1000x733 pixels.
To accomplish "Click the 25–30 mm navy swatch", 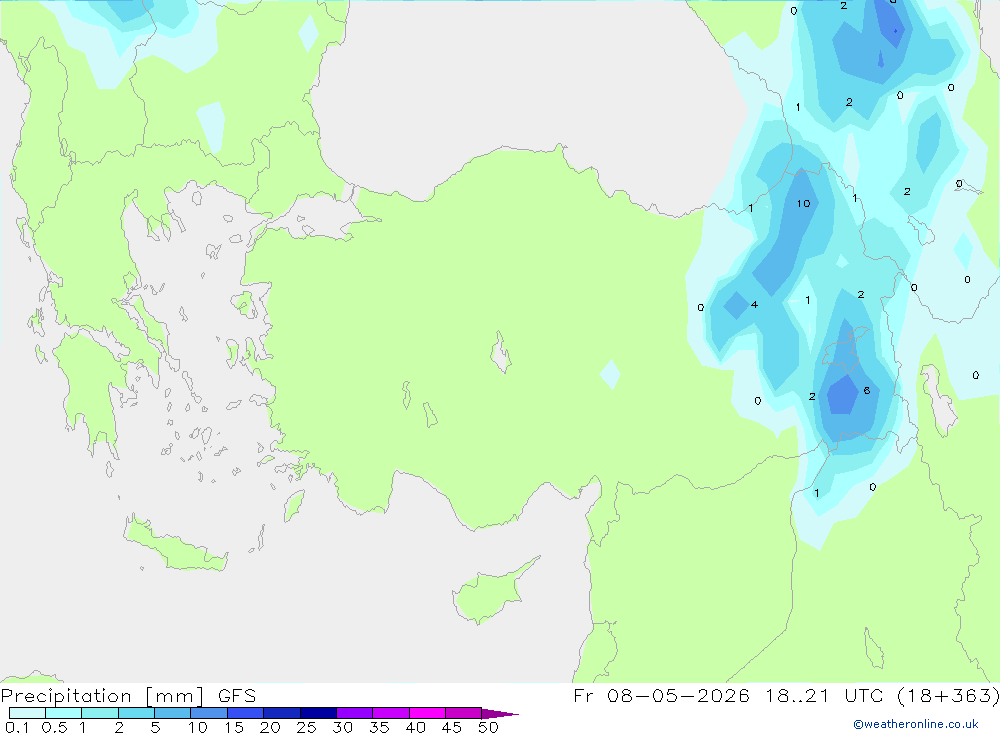I will coord(318,713).
